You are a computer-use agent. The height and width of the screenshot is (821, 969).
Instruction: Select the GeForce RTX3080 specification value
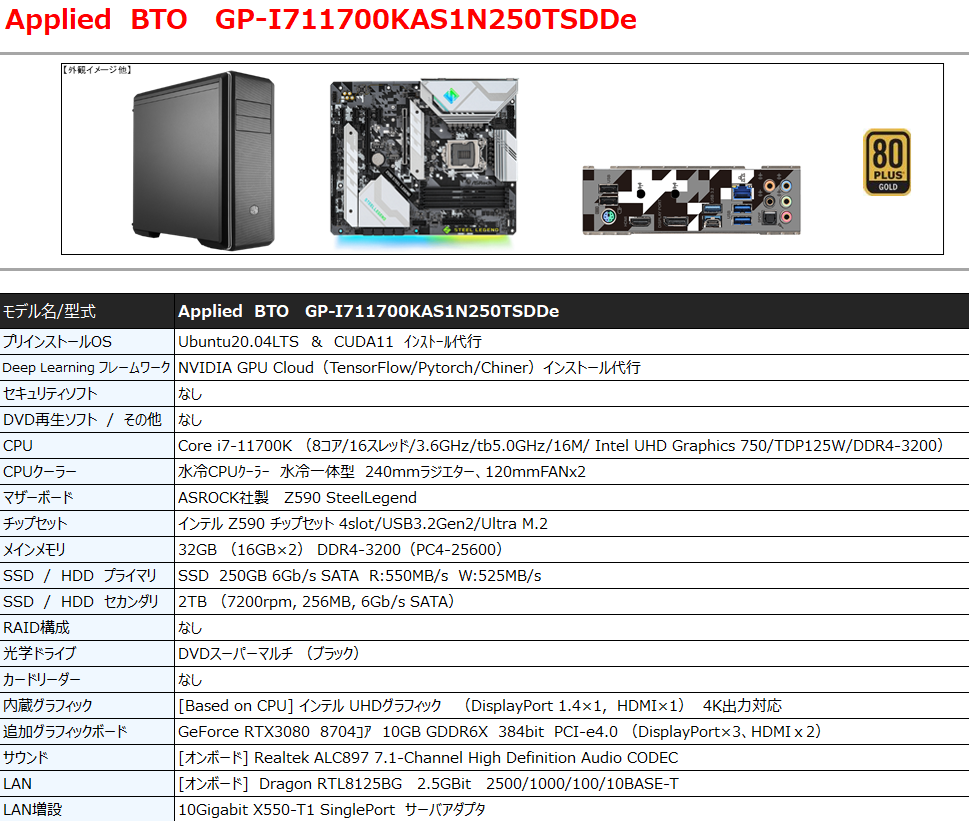(x=500, y=731)
